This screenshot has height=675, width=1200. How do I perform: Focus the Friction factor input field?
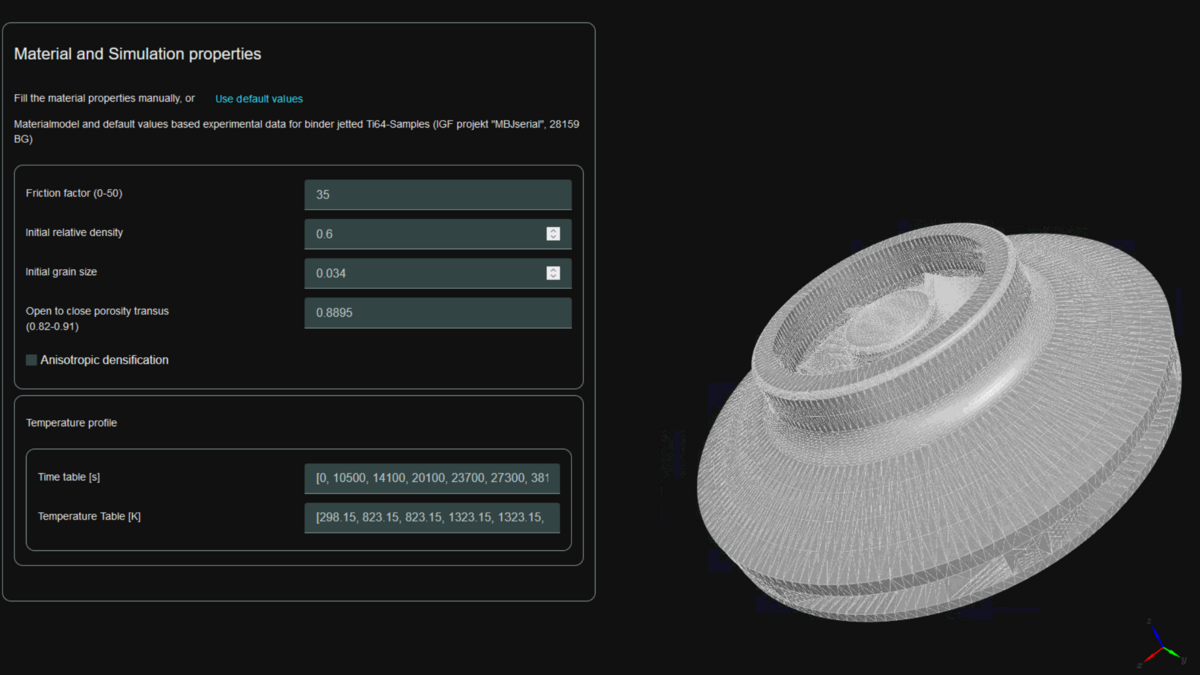click(x=437, y=195)
